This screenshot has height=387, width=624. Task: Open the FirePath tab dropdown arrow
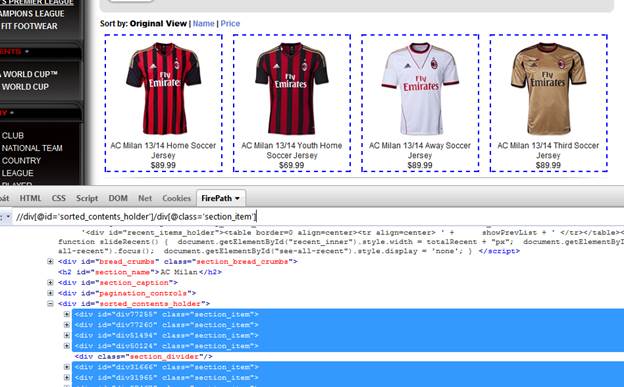(237, 198)
